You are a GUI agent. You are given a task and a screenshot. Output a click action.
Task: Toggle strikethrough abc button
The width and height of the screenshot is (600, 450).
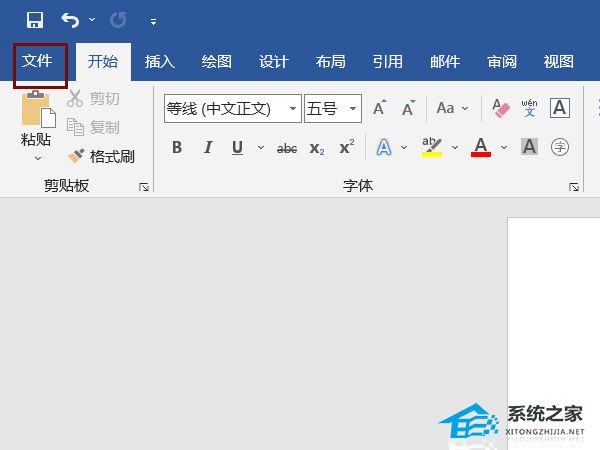point(287,148)
